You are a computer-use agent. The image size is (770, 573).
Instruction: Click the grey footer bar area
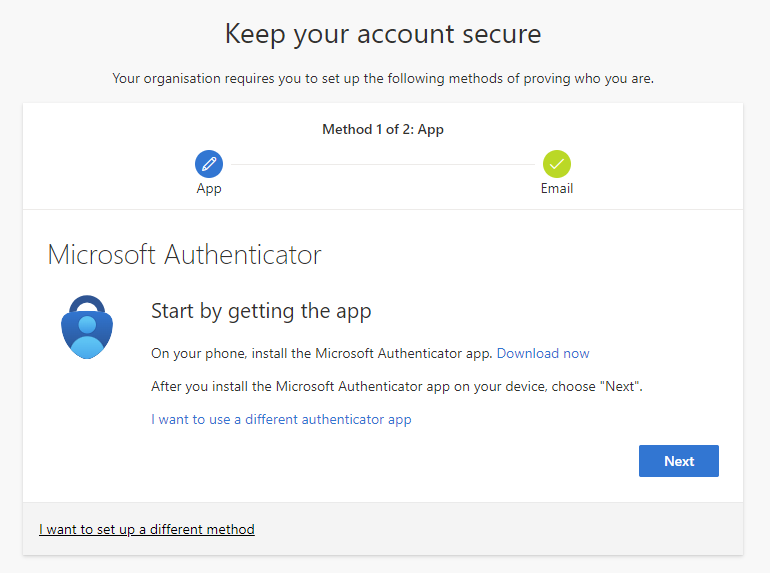(x=383, y=529)
